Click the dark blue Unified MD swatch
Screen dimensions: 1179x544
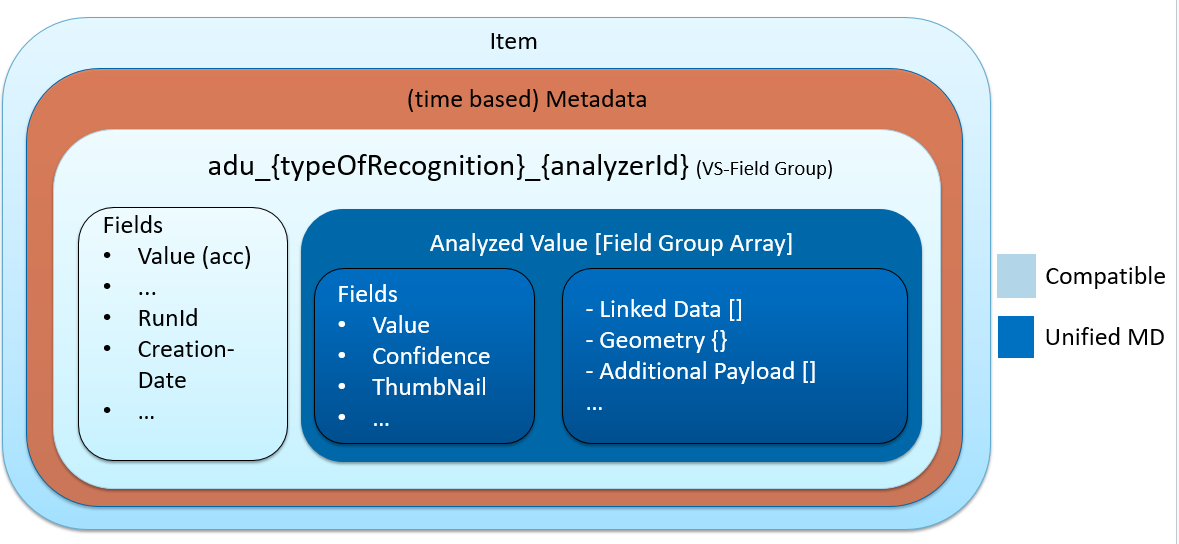pyautogui.click(x=1016, y=337)
